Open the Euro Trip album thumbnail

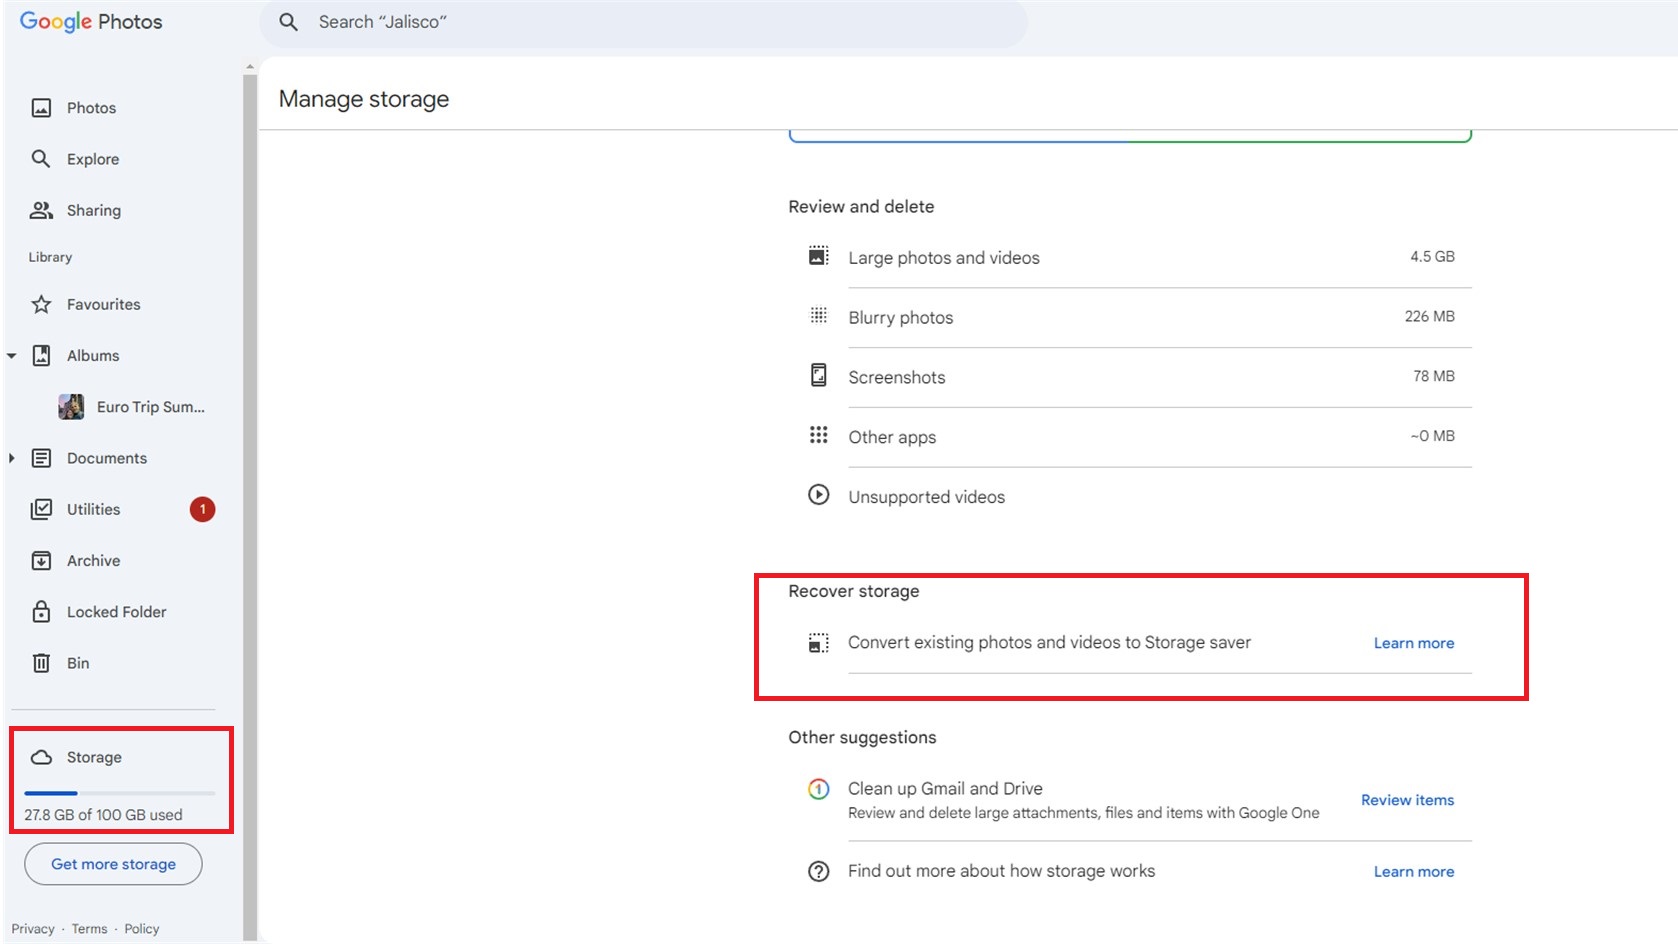[x=71, y=407]
